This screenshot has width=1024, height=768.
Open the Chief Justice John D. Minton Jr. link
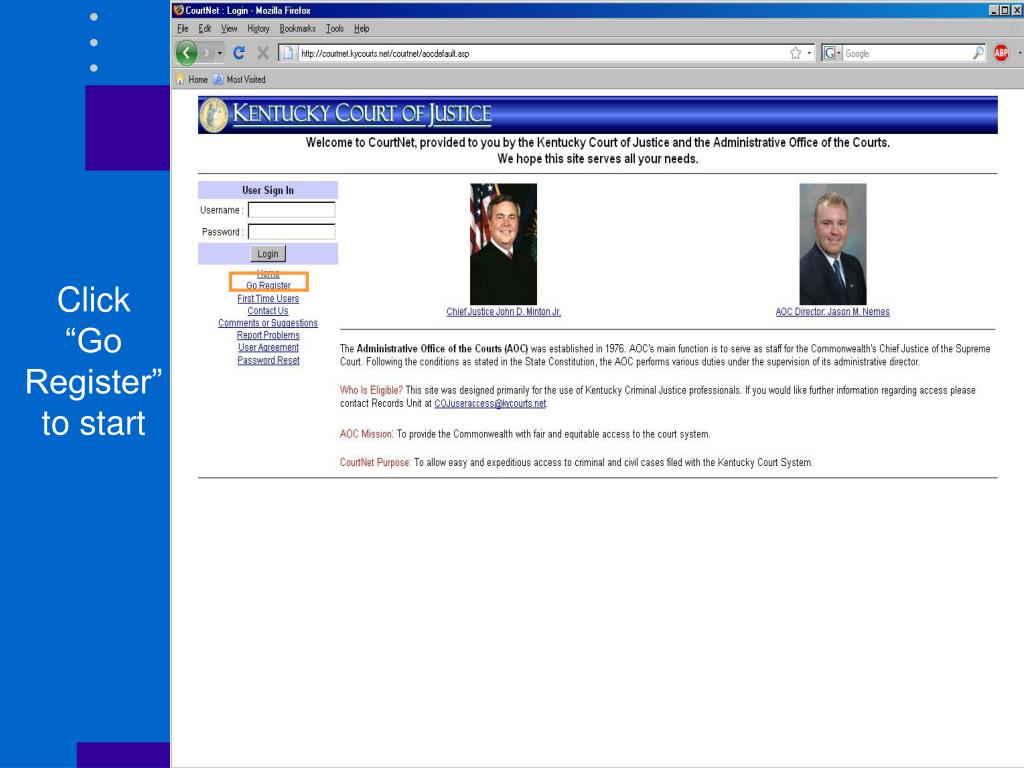tap(503, 312)
